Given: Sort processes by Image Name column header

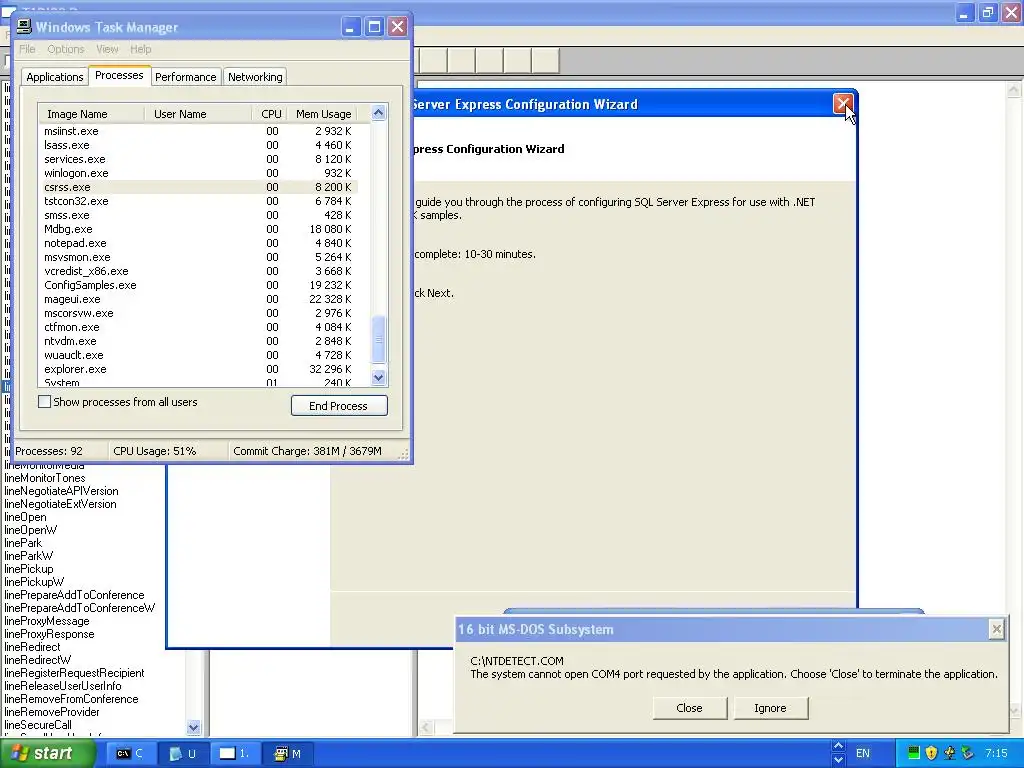Looking at the screenshot, I should [91, 114].
